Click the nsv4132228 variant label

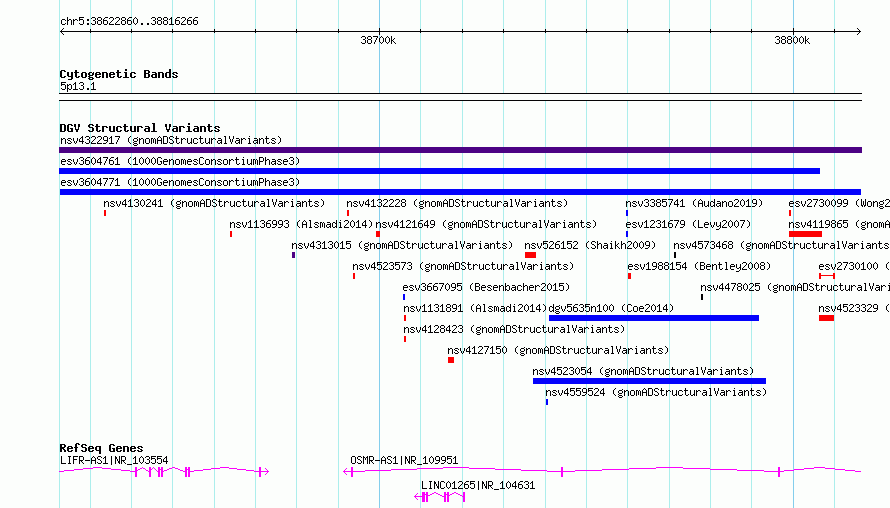(457, 203)
